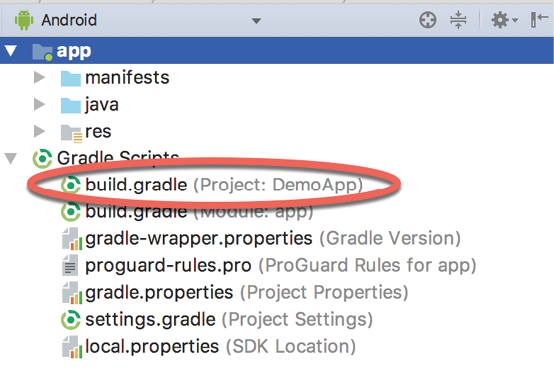The height and width of the screenshot is (374, 554).
Task: Click the scroll from source target icon
Action: click(x=428, y=20)
